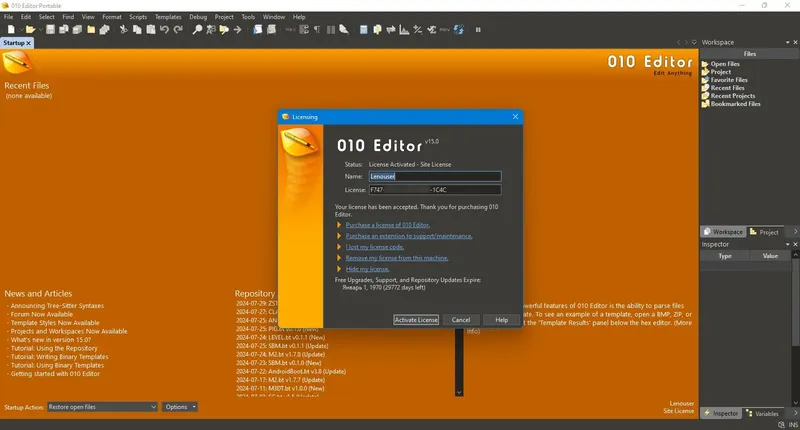Open the Scripts menu
Screen dimensions: 800x430
138,17
